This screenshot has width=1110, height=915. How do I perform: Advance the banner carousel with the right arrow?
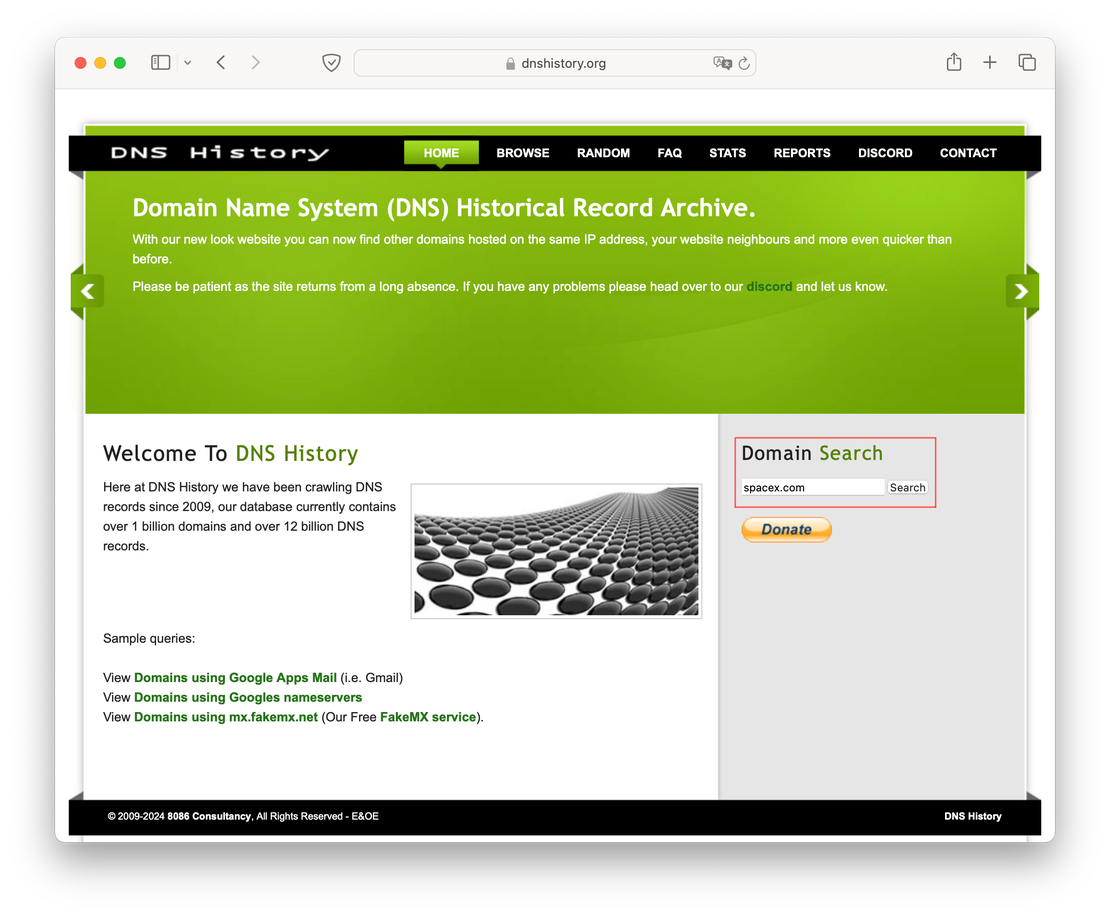pyautogui.click(x=1022, y=291)
